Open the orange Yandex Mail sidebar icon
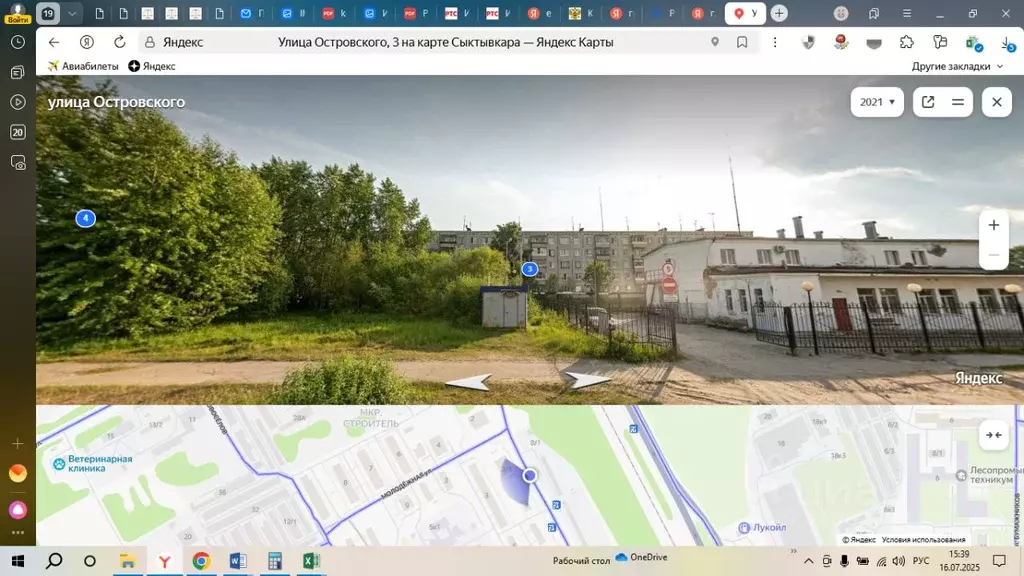This screenshot has height=576, width=1024. [x=18, y=473]
